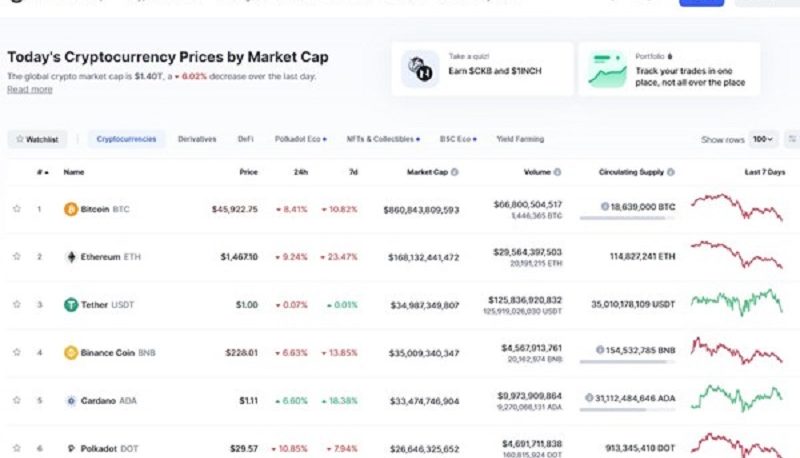Star Ethereum to add to watchlist
This screenshot has height=458, width=800.
coord(17,256)
